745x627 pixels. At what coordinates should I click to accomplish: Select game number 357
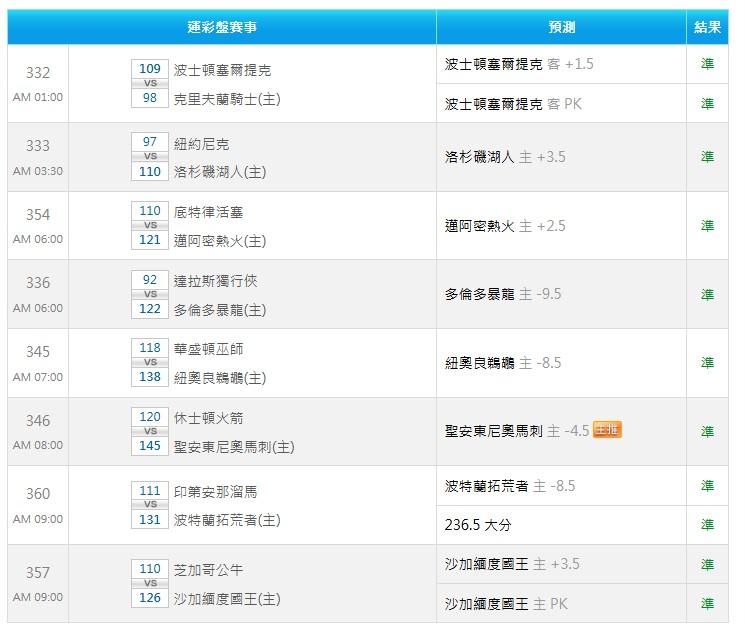click(38, 572)
